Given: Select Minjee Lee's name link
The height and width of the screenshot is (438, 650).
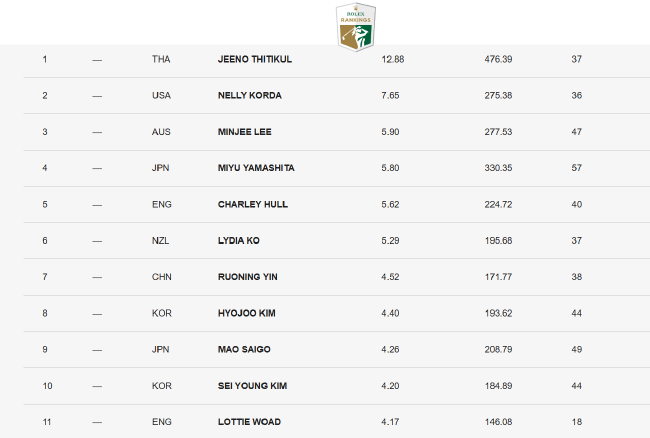Looking at the screenshot, I should tap(245, 132).
